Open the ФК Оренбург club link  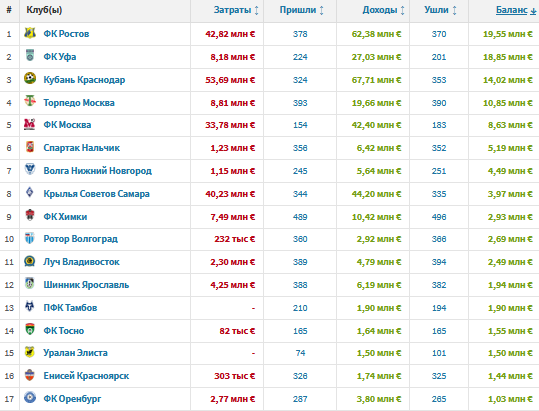coord(72,399)
